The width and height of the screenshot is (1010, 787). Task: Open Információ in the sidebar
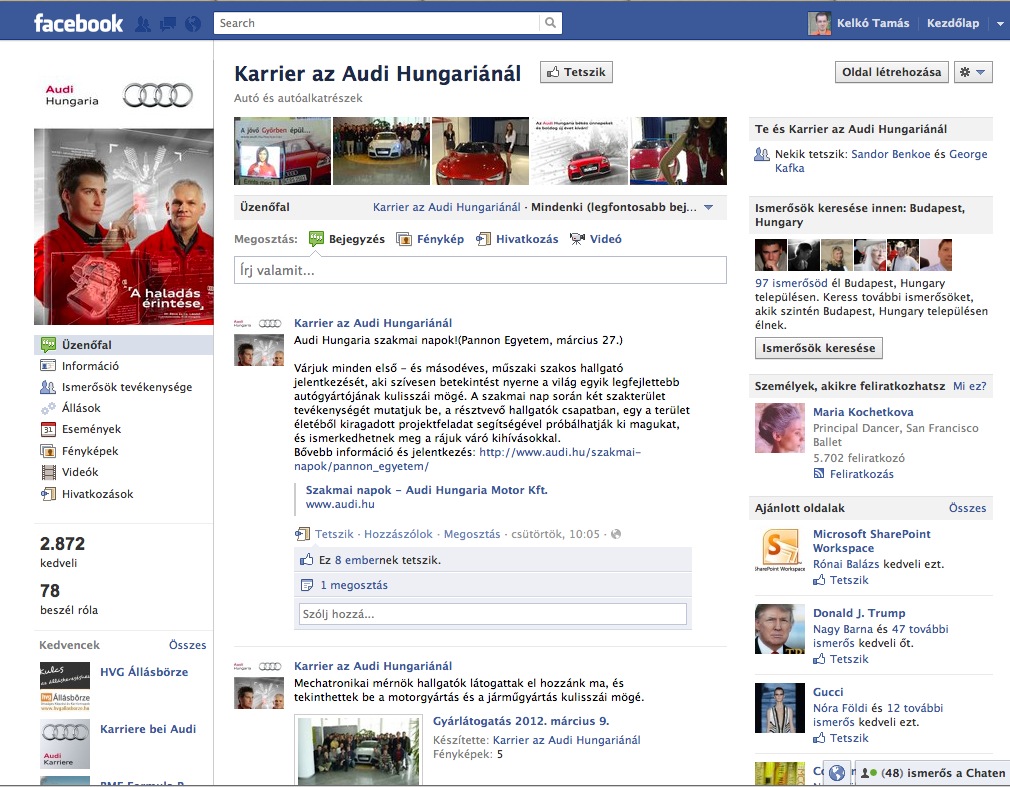coord(90,366)
